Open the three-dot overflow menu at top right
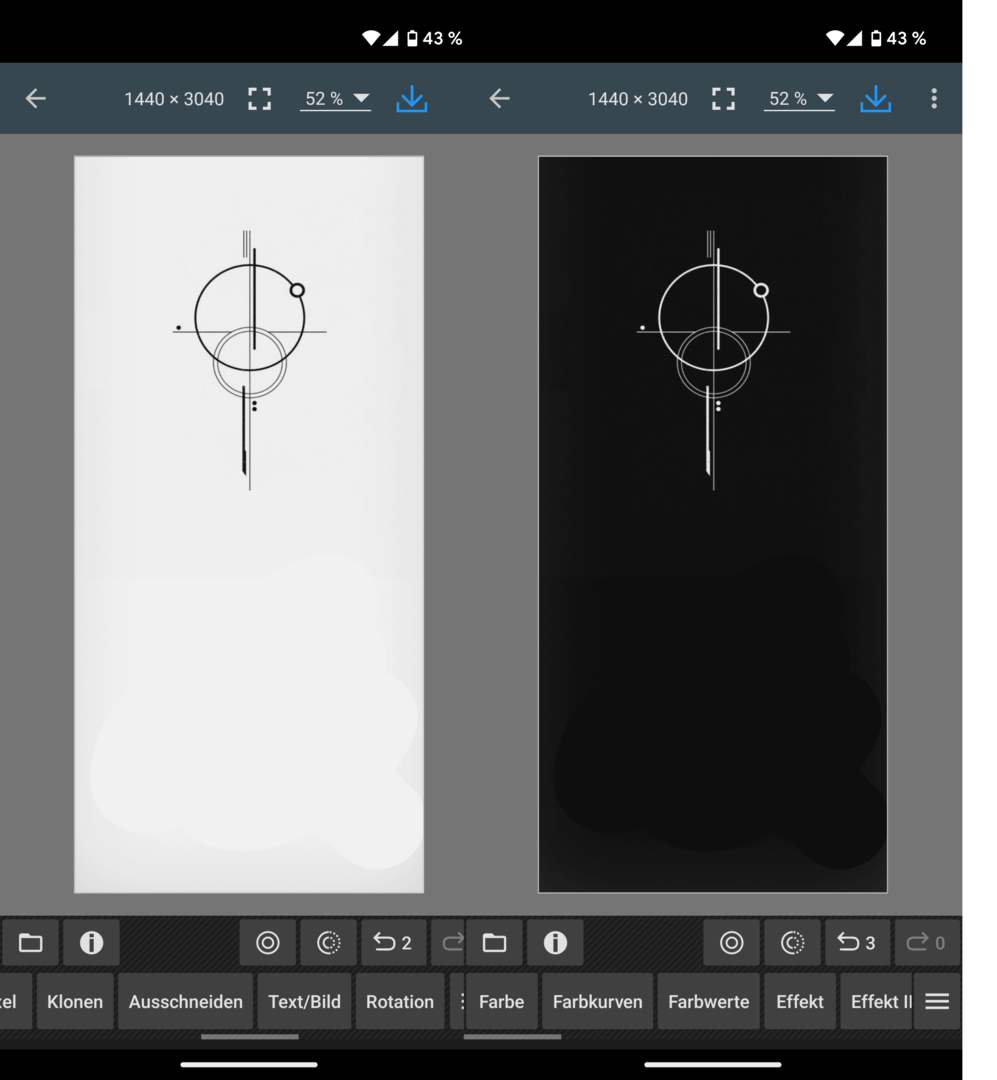The width and height of the screenshot is (997, 1080). pyautogui.click(x=934, y=98)
